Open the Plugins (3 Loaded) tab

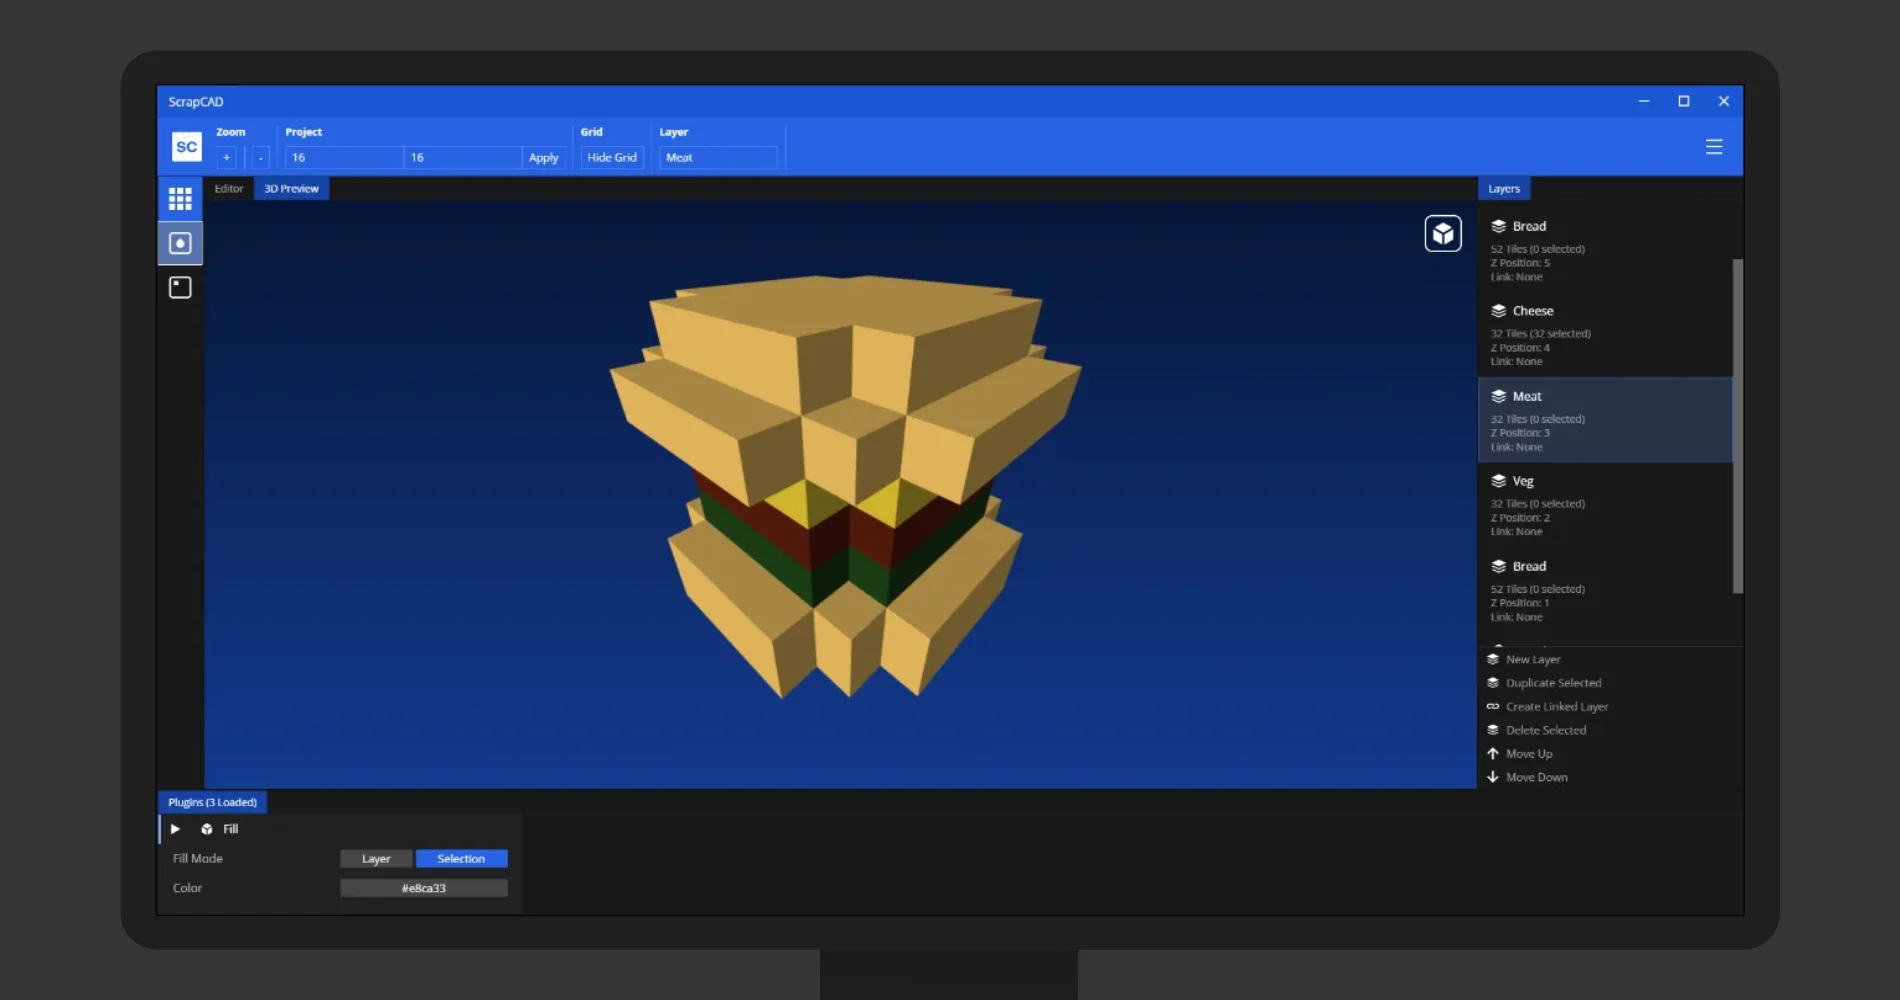point(212,802)
